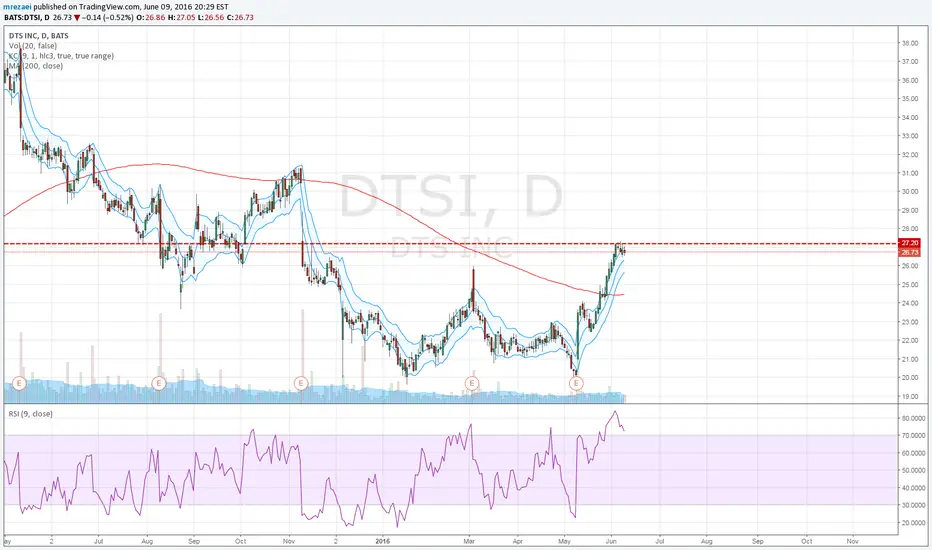Click the red 26.73 last price tag
932x550 pixels.
909,253
